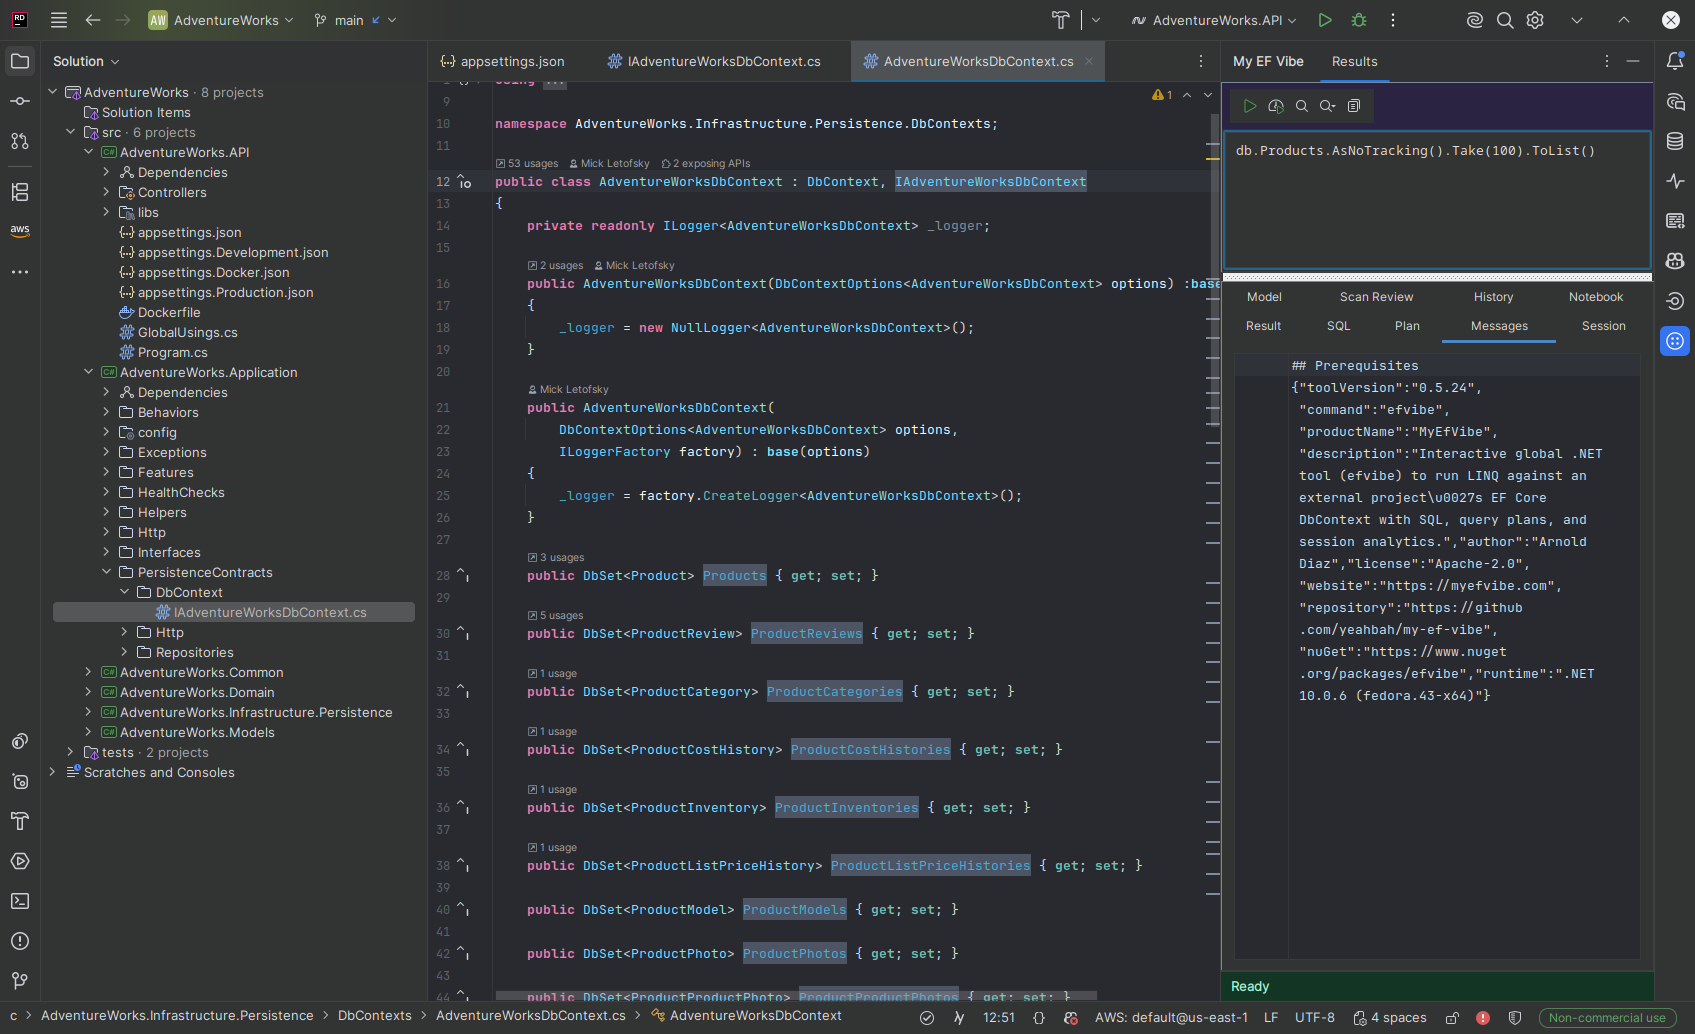Run AdventureWorks.API with the green play button
The image size is (1695, 1034).
1325,20
